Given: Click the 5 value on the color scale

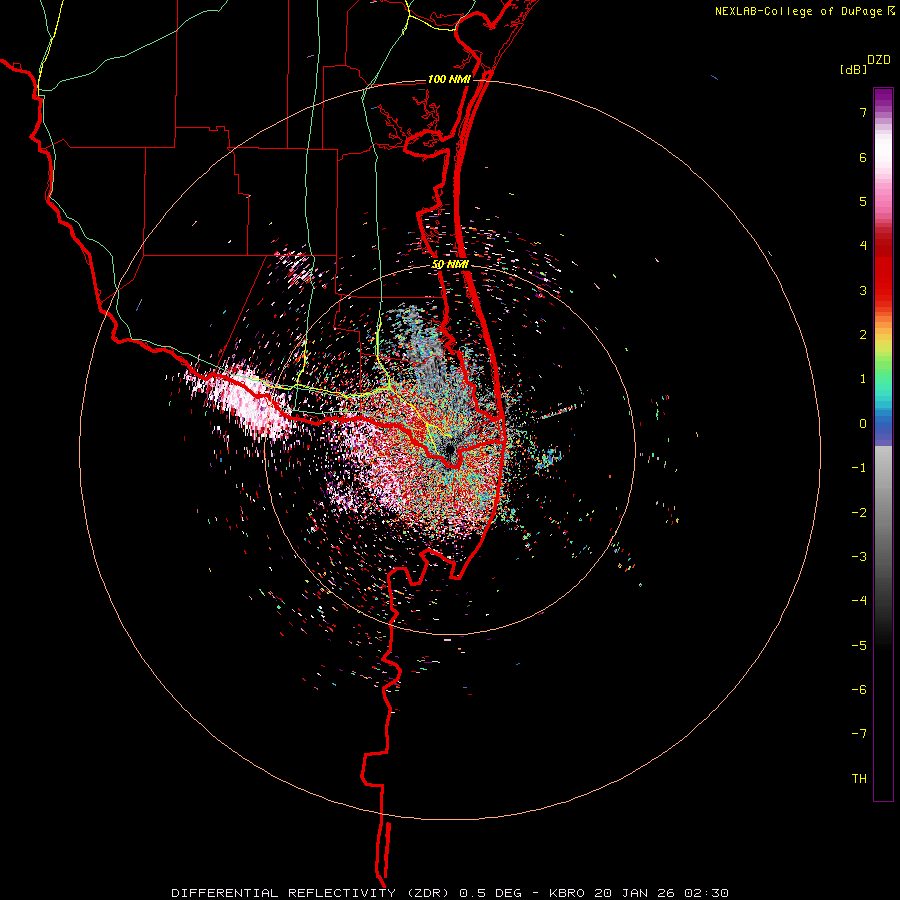Looking at the screenshot, I should coord(863,201).
